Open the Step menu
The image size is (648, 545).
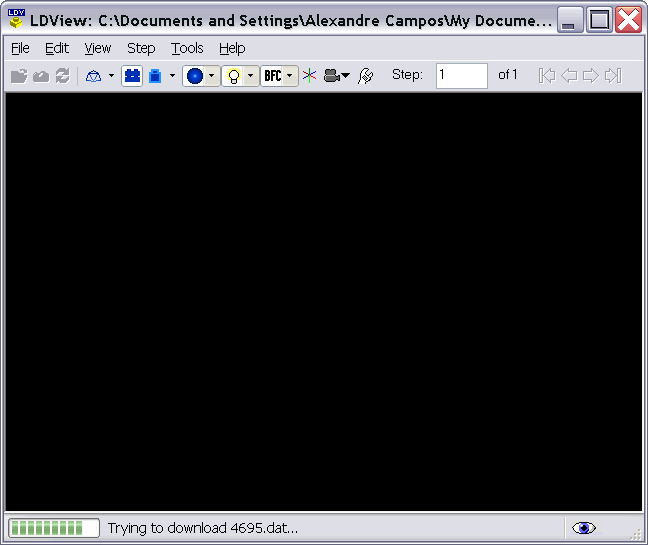click(141, 48)
